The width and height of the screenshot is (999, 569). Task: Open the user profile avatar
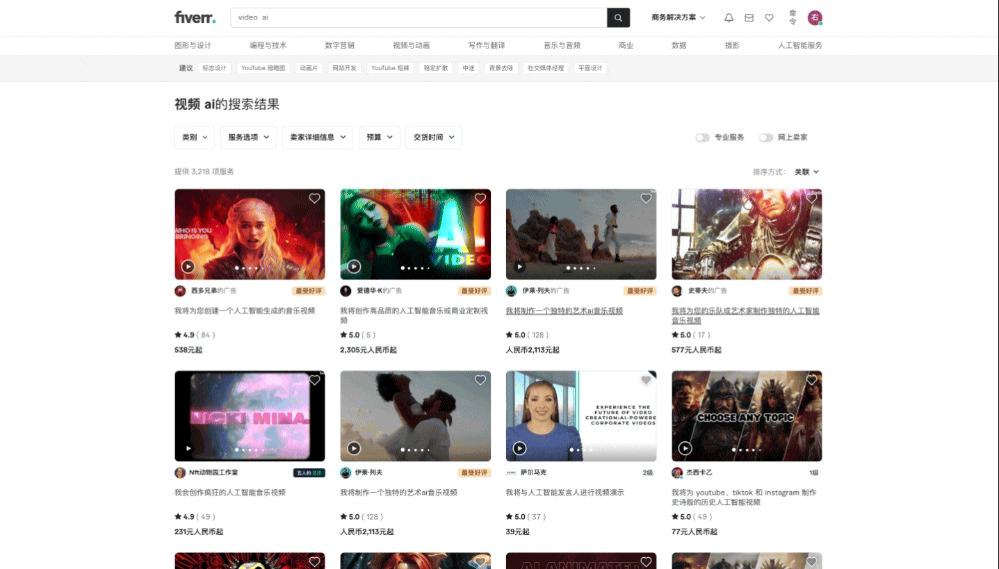pyautogui.click(x=815, y=18)
